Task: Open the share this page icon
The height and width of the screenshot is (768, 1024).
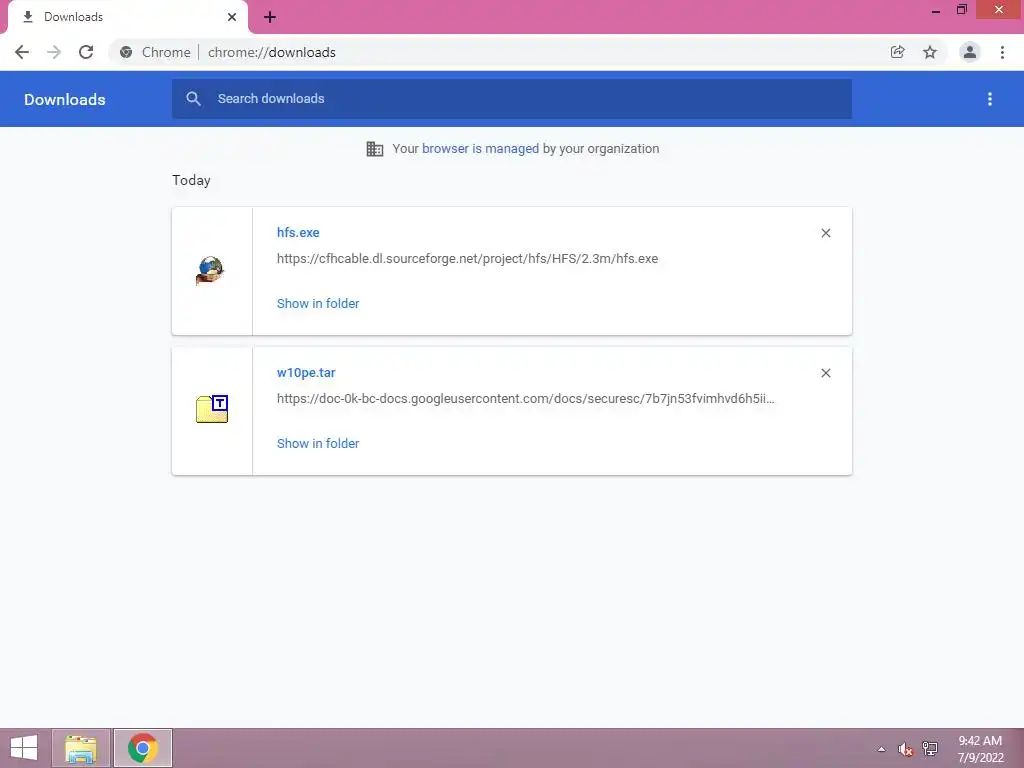Action: pos(897,52)
